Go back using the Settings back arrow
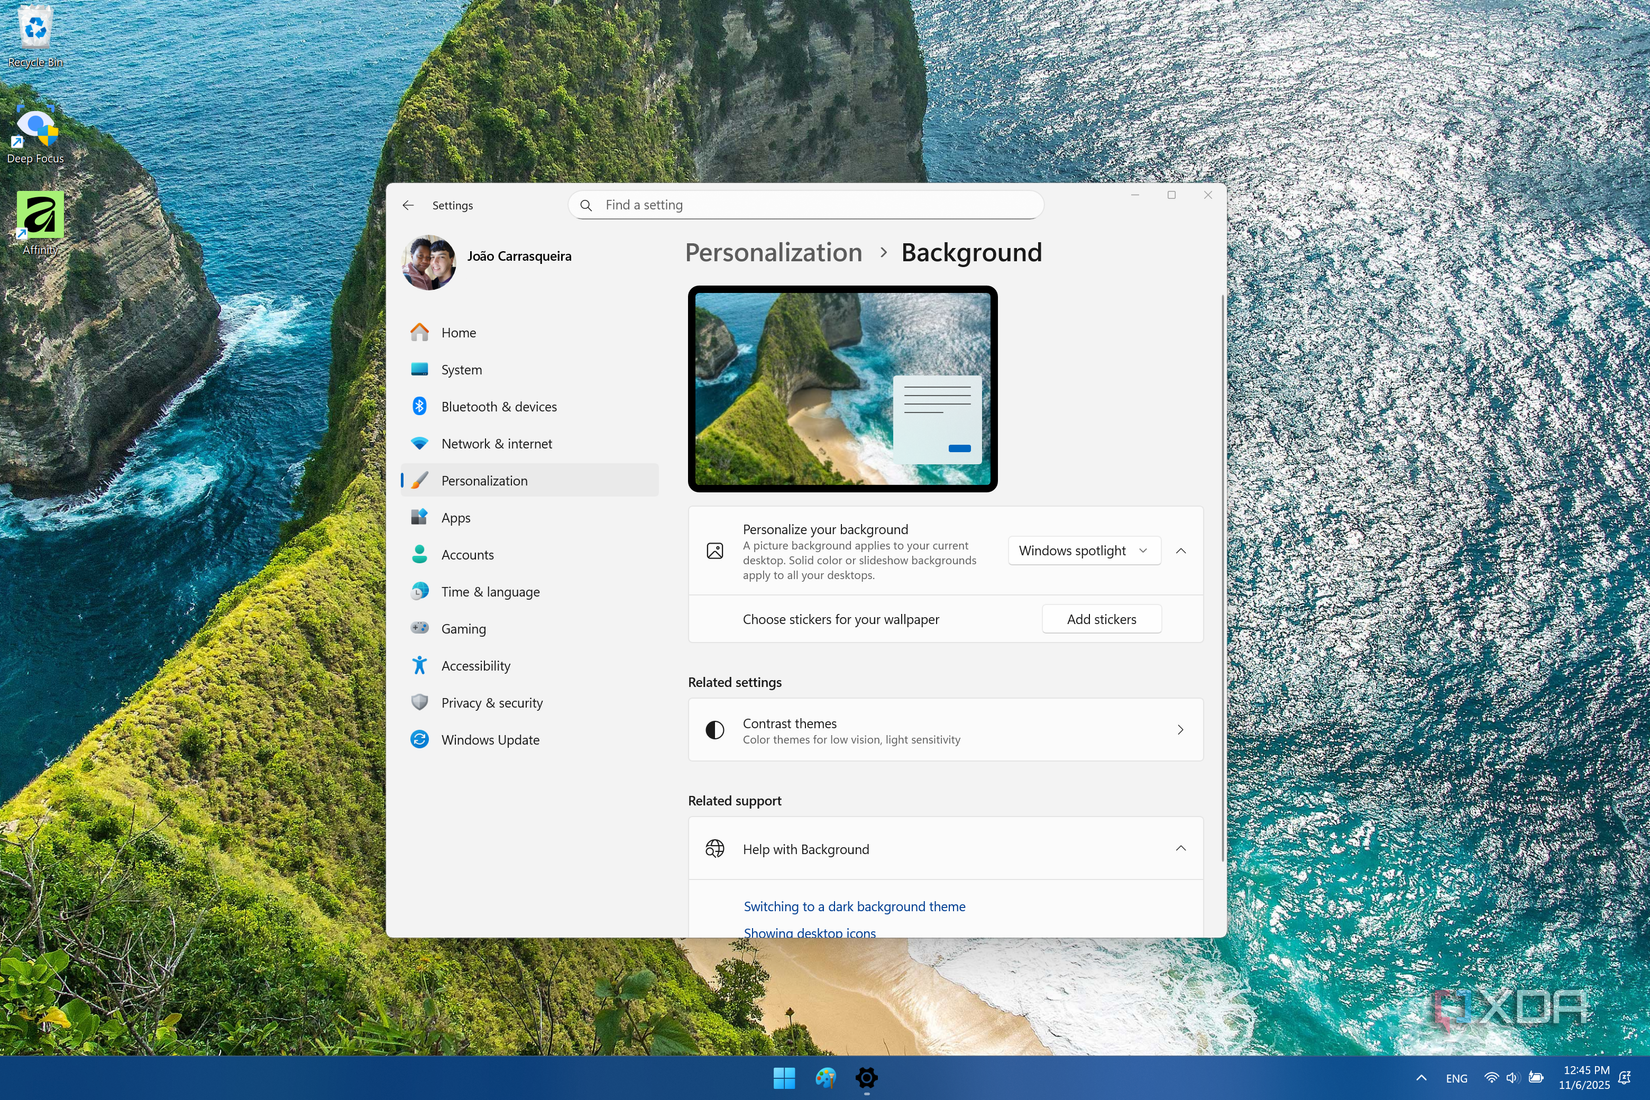The image size is (1650, 1100). [x=408, y=205]
